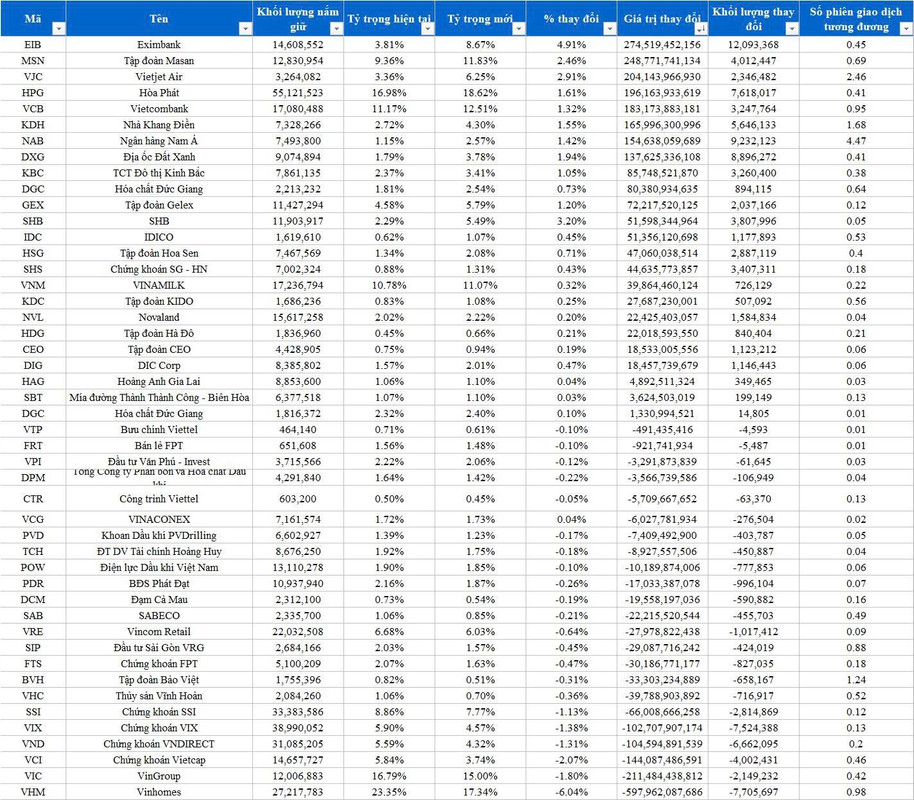Select Đầu tư Văn Phú - Invest cell
Viewport: 914px width, 800px height.
(159, 462)
